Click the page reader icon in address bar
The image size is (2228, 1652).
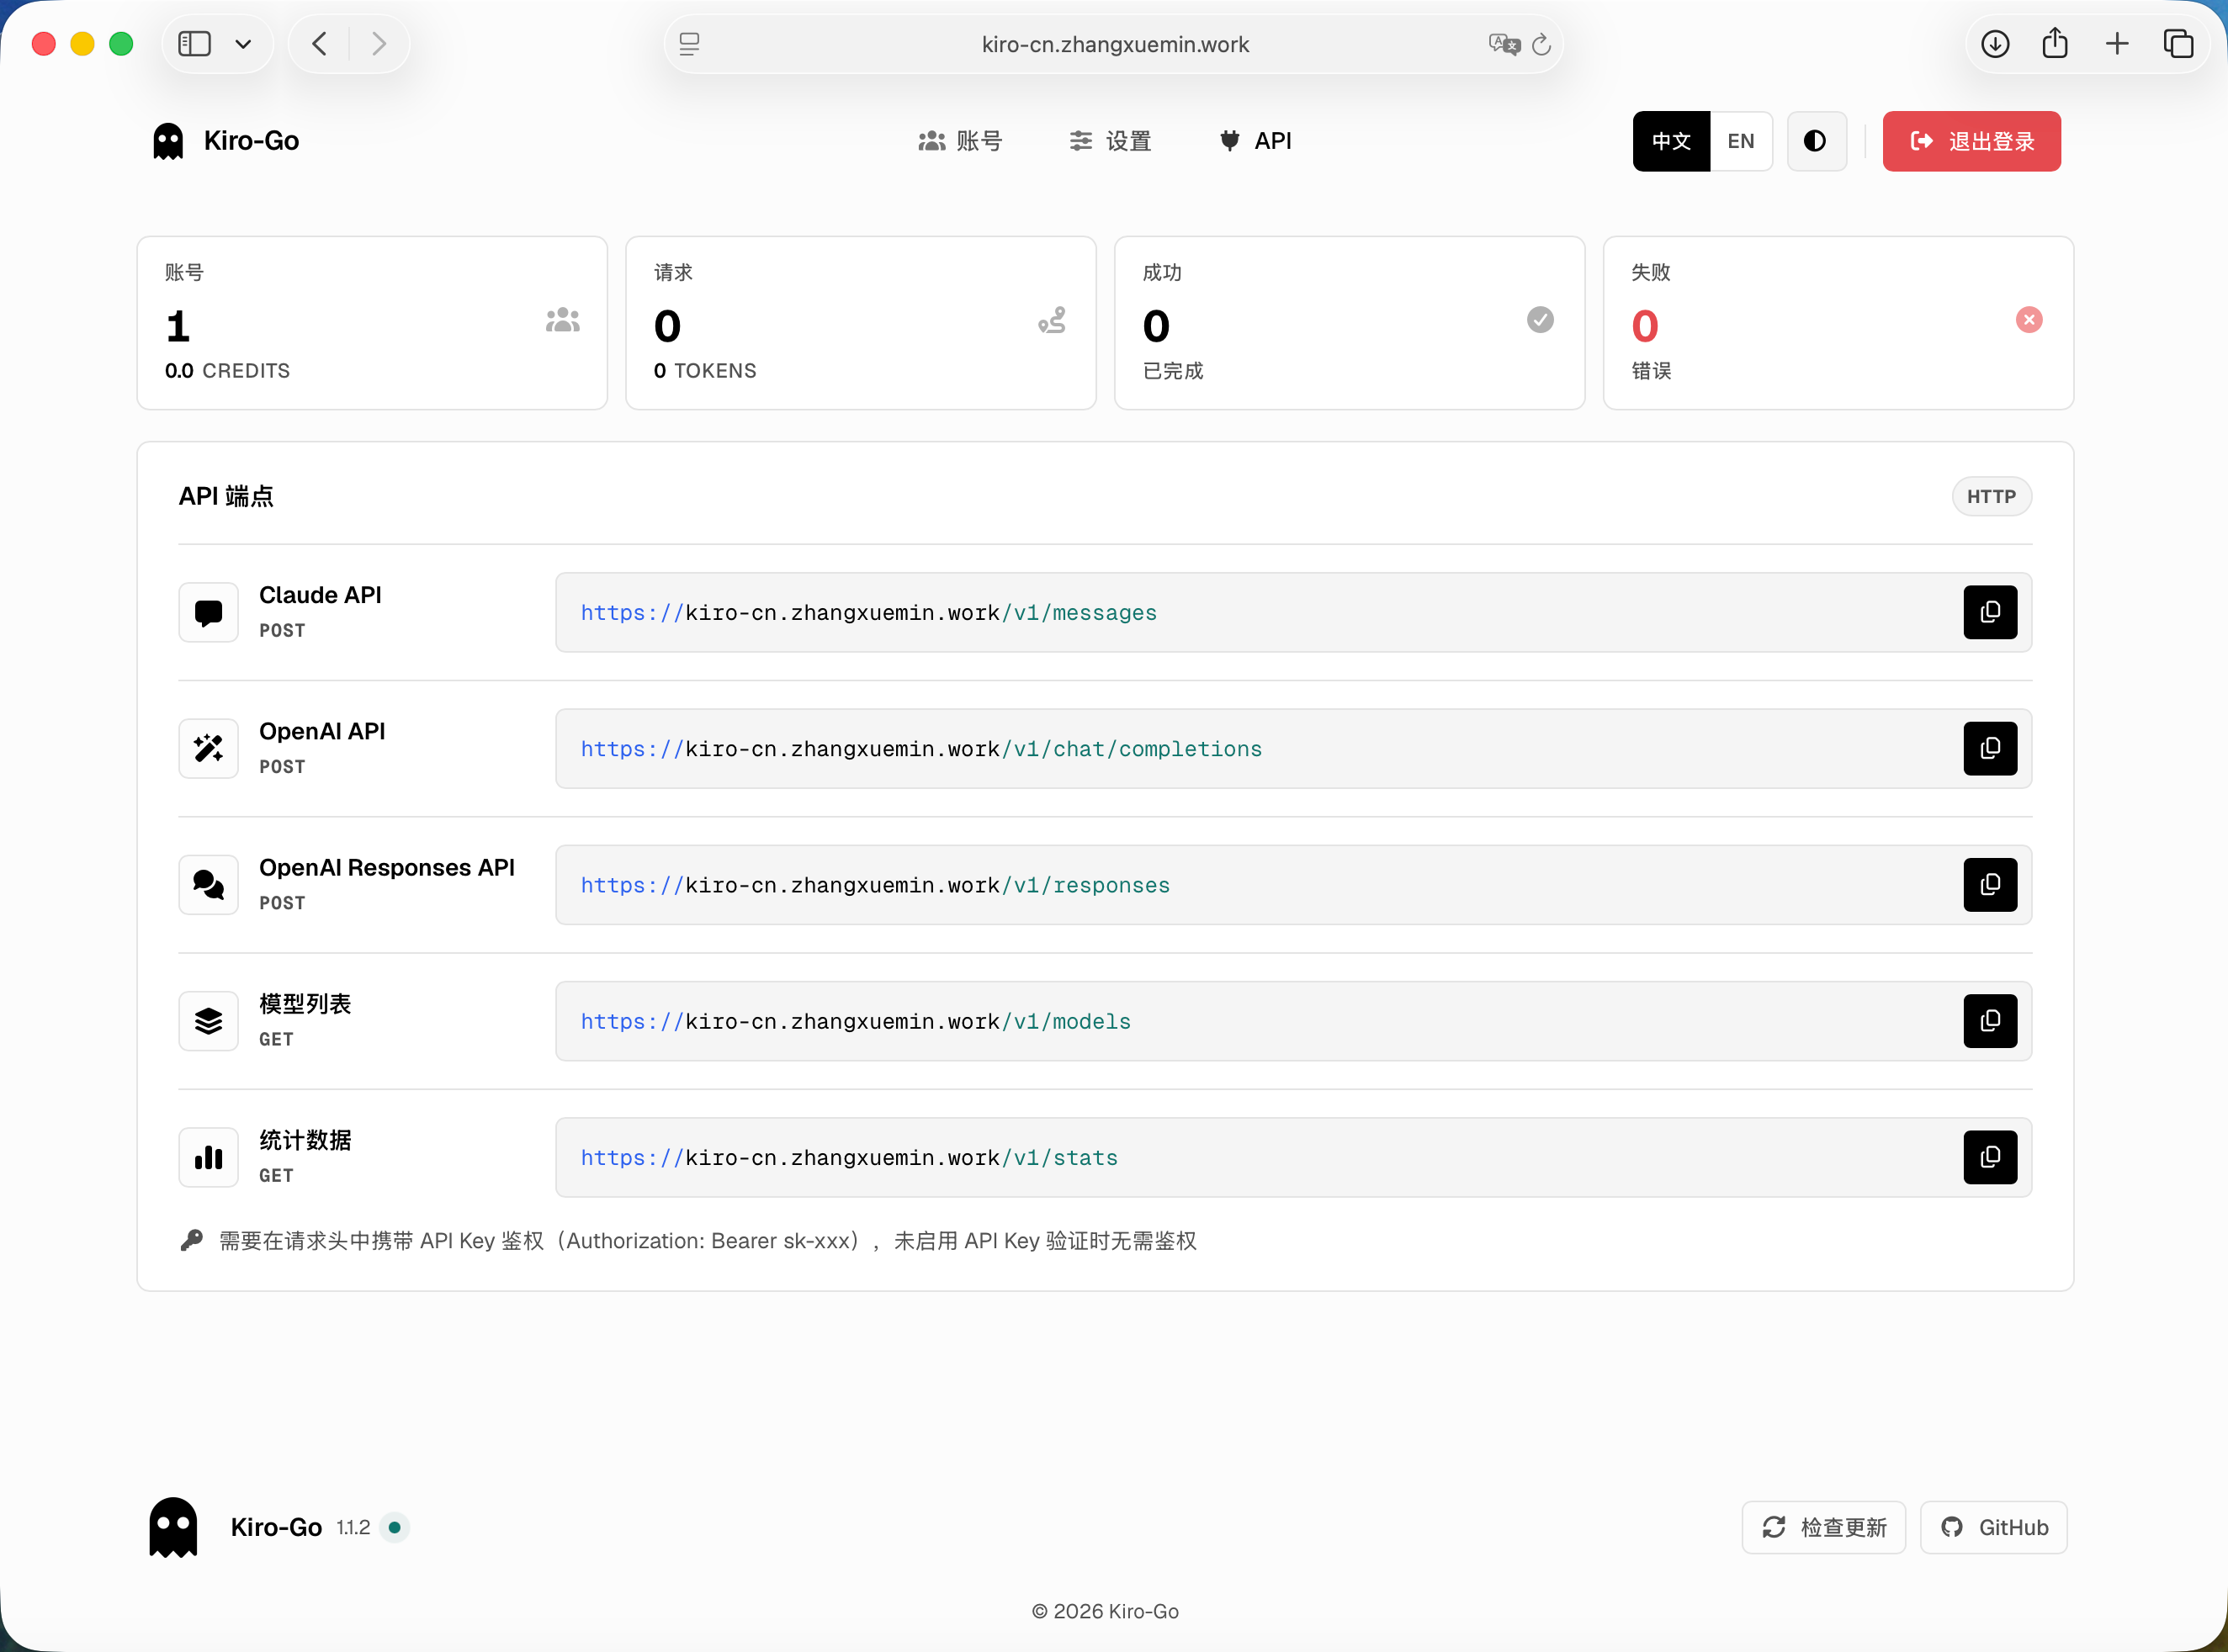(x=689, y=44)
